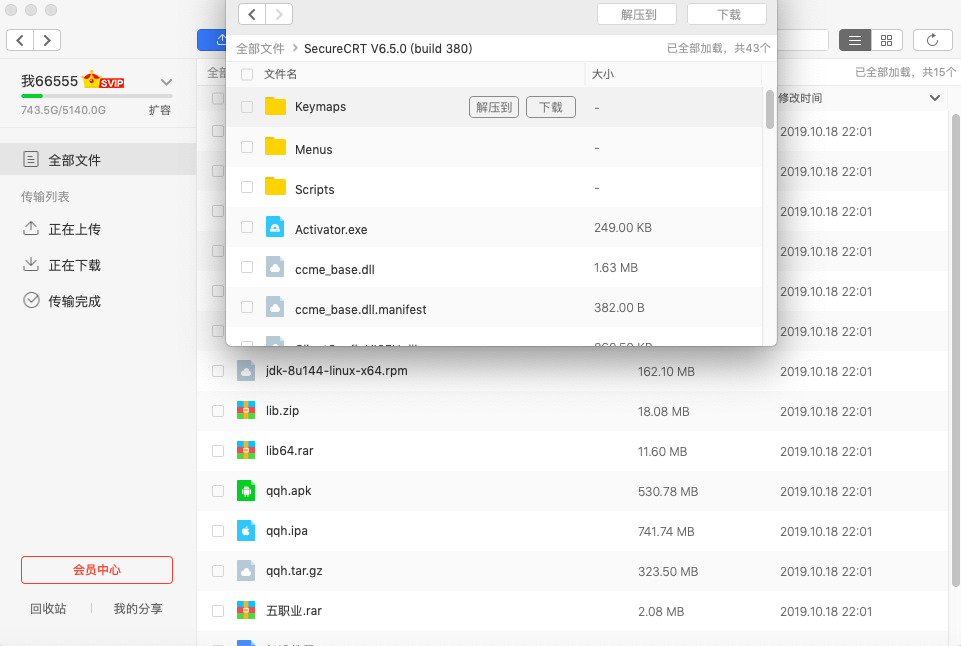Click the dialog's vertical scrollbar thumb
Viewport: 961px width, 646px height.
click(770, 109)
